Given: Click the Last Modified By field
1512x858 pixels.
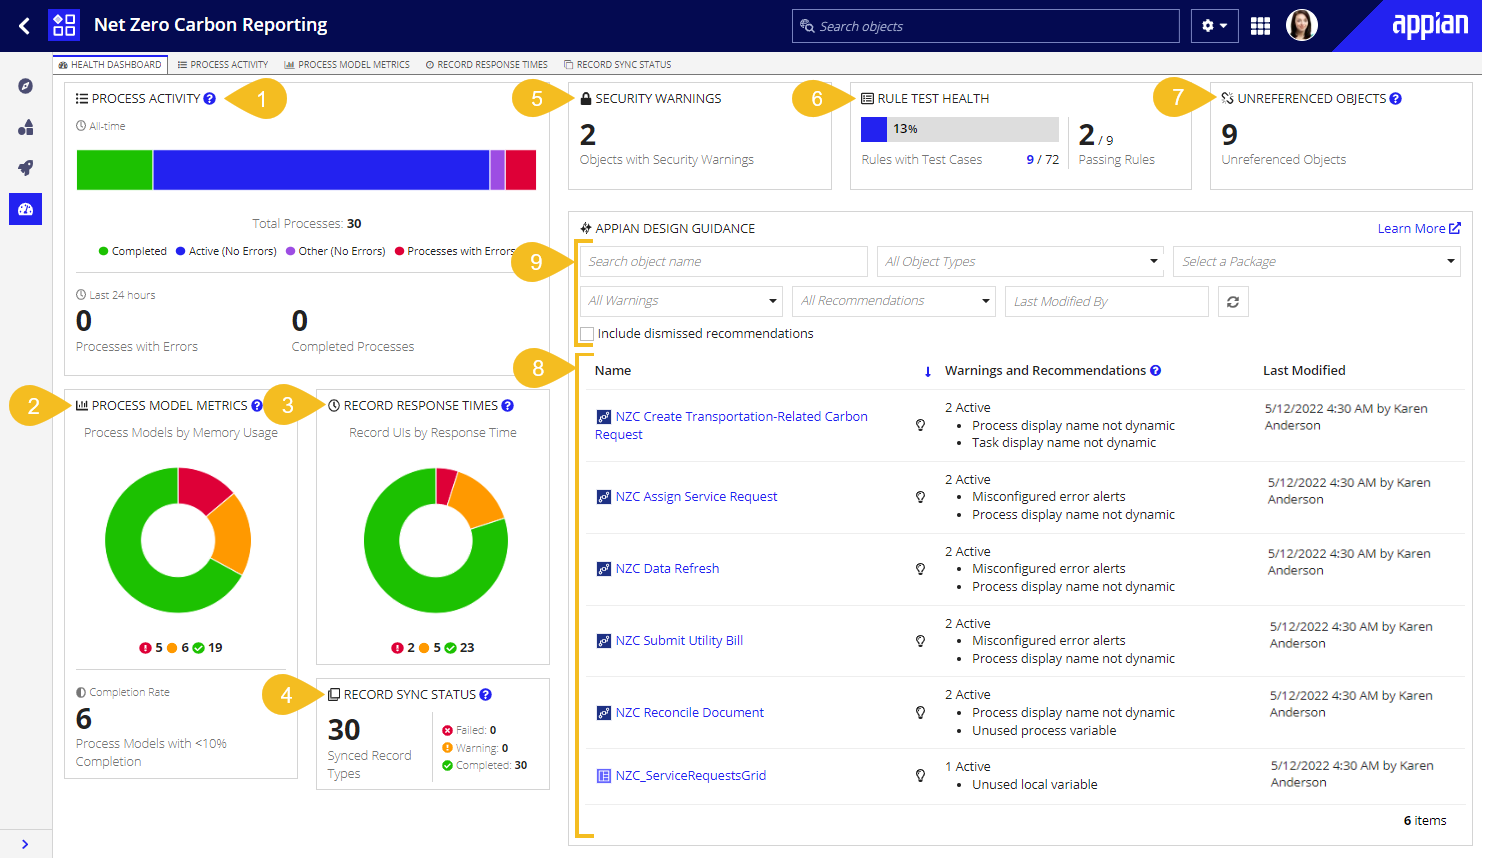Looking at the screenshot, I should click(x=1107, y=301).
